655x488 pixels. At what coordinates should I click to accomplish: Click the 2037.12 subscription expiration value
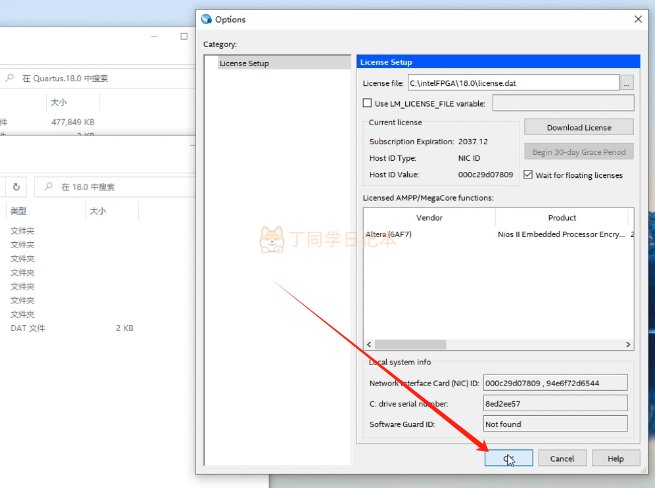[473, 141]
